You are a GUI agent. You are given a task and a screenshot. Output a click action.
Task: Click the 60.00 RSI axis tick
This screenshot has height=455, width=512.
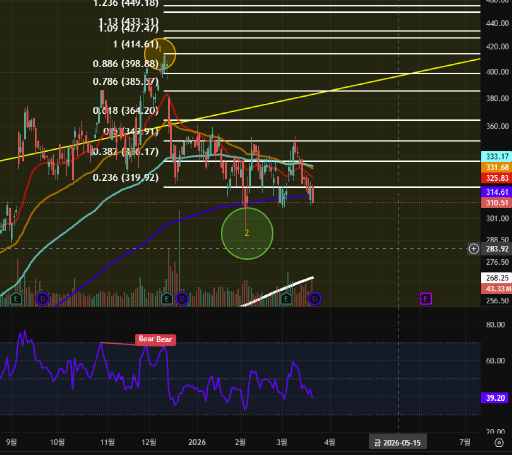click(495, 361)
